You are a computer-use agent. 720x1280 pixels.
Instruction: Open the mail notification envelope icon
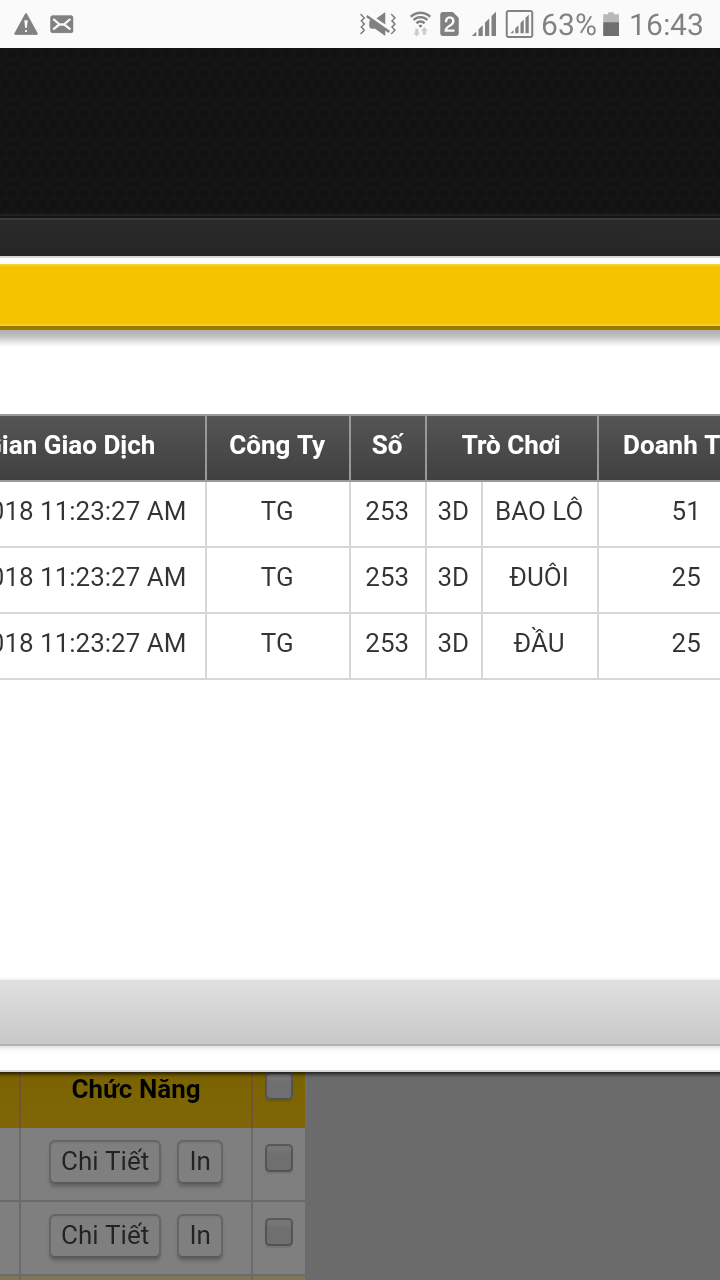pos(62,25)
